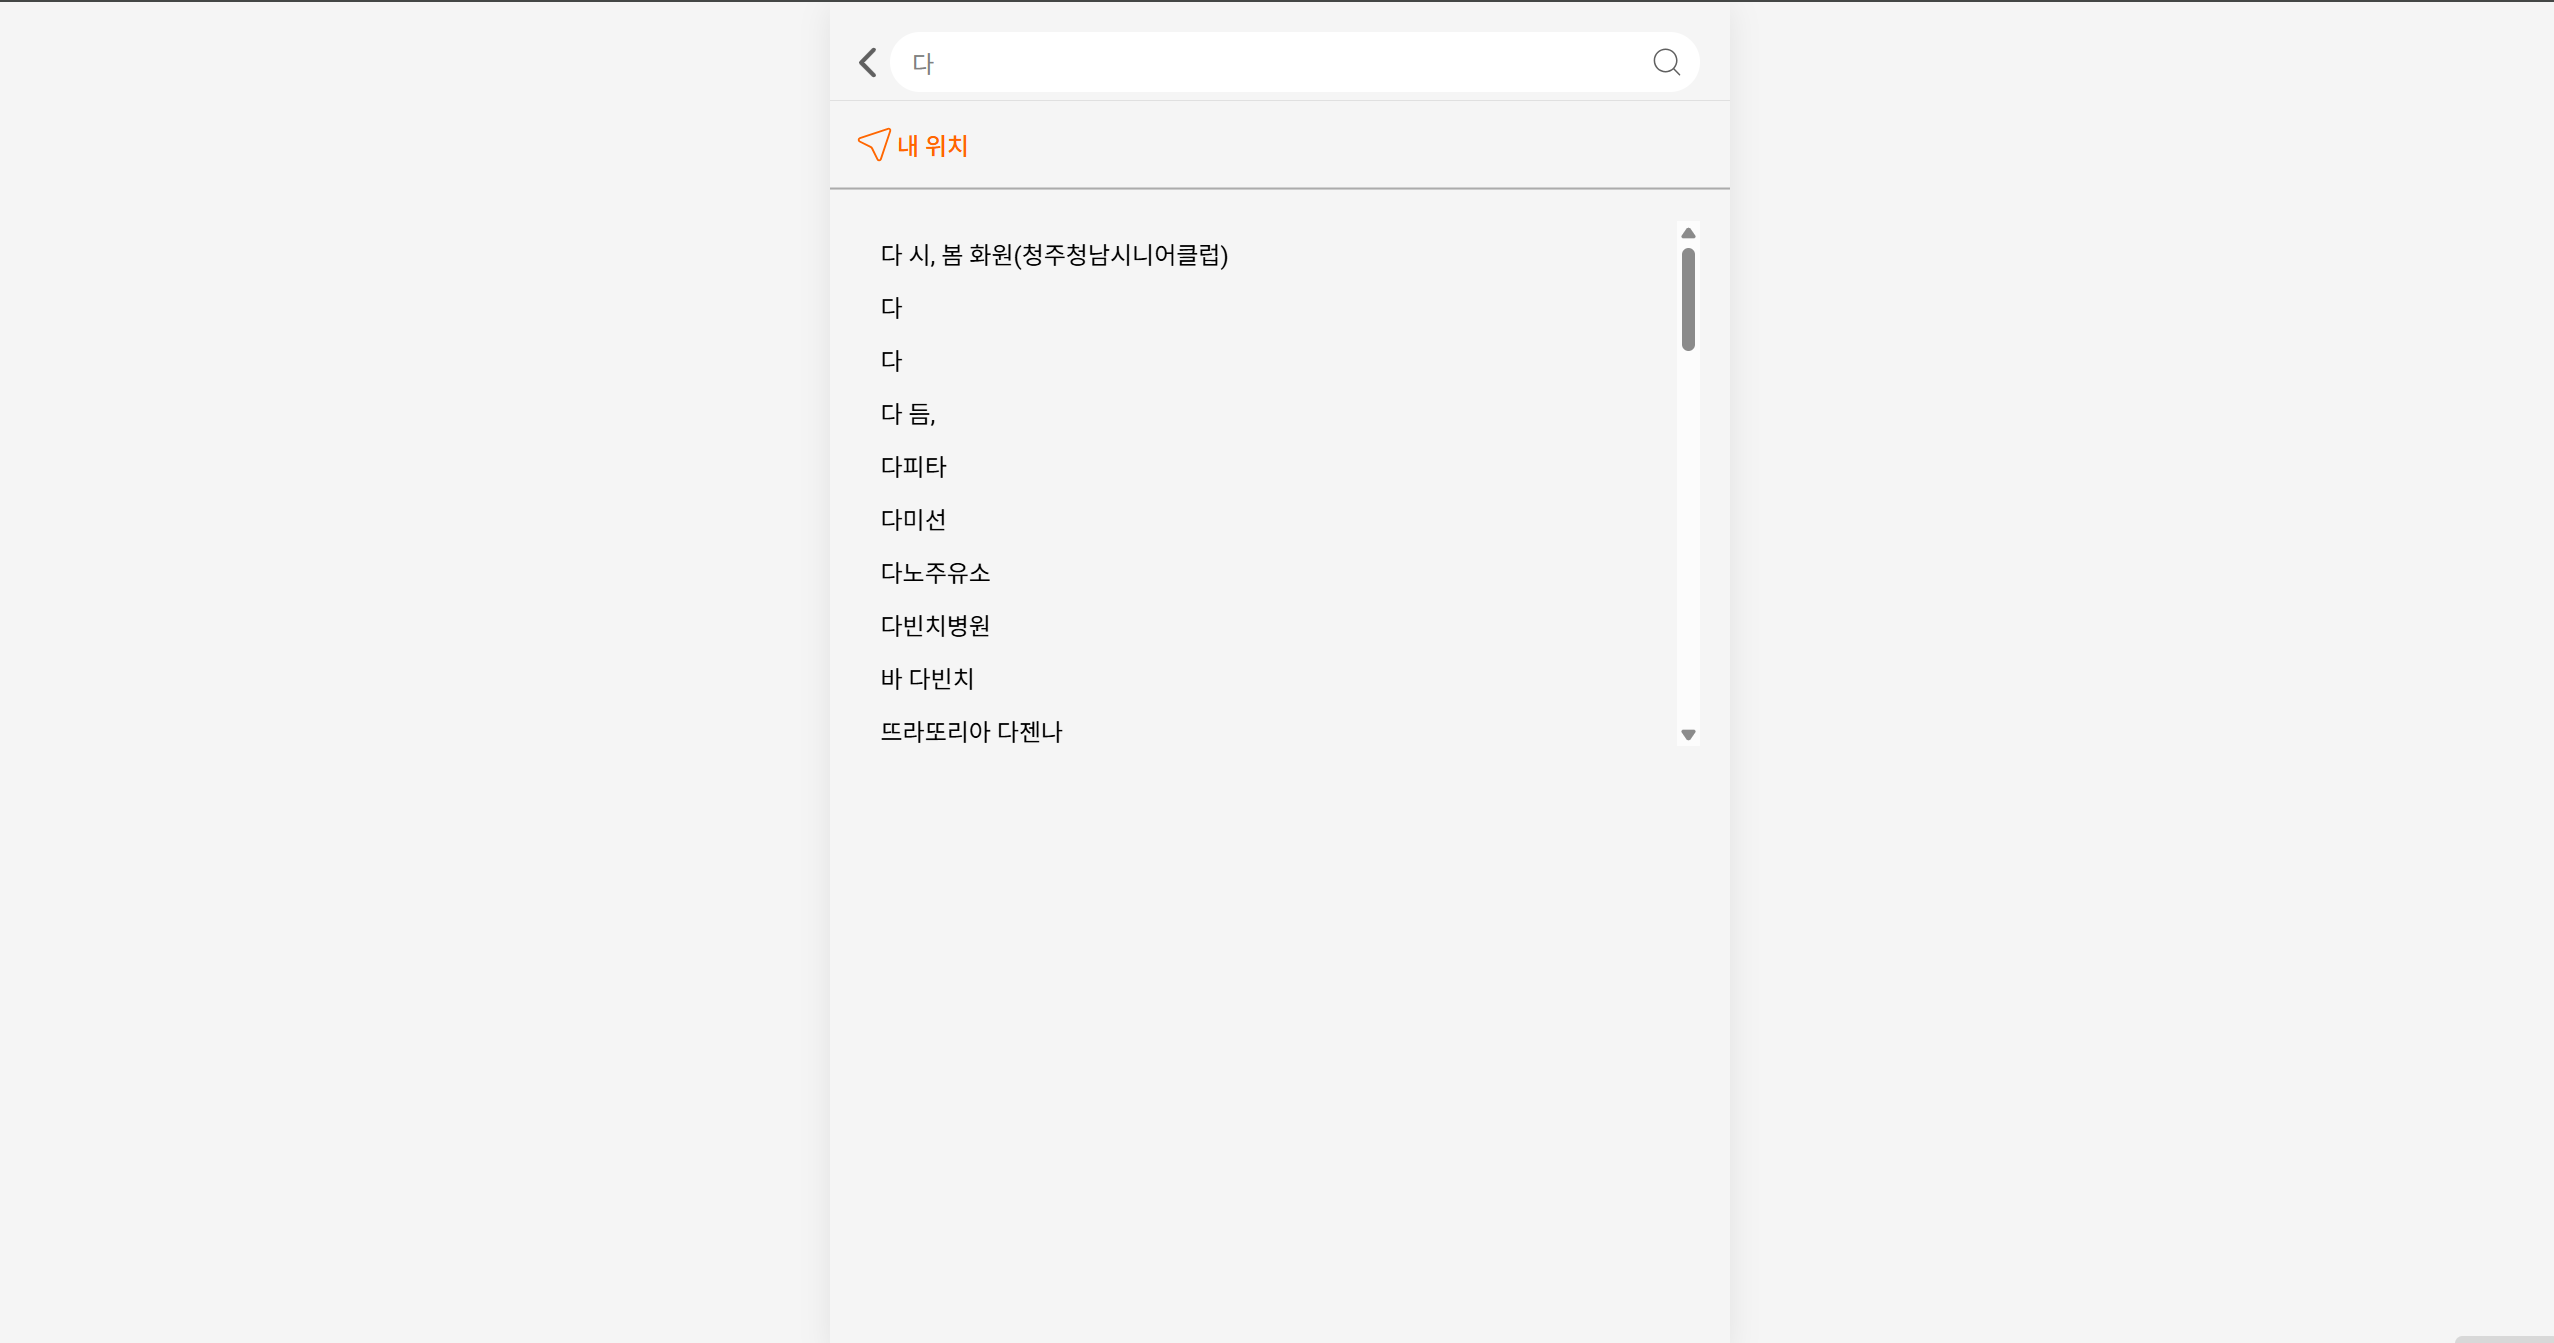
Task: Click the orange location arrow icon
Action: pyautogui.click(x=874, y=145)
